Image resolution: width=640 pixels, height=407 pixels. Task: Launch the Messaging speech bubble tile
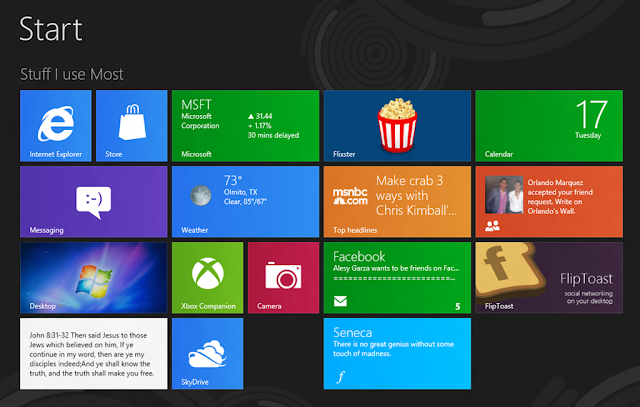coord(93,202)
